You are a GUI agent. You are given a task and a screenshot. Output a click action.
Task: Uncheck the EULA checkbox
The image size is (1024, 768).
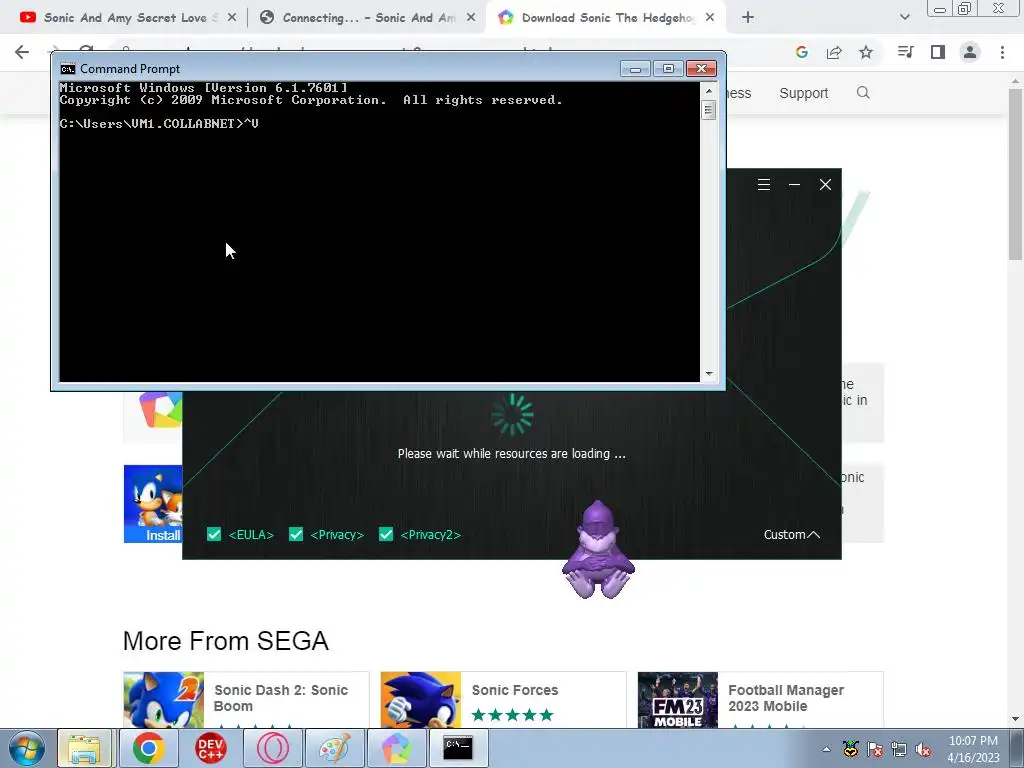pyautogui.click(x=214, y=534)
